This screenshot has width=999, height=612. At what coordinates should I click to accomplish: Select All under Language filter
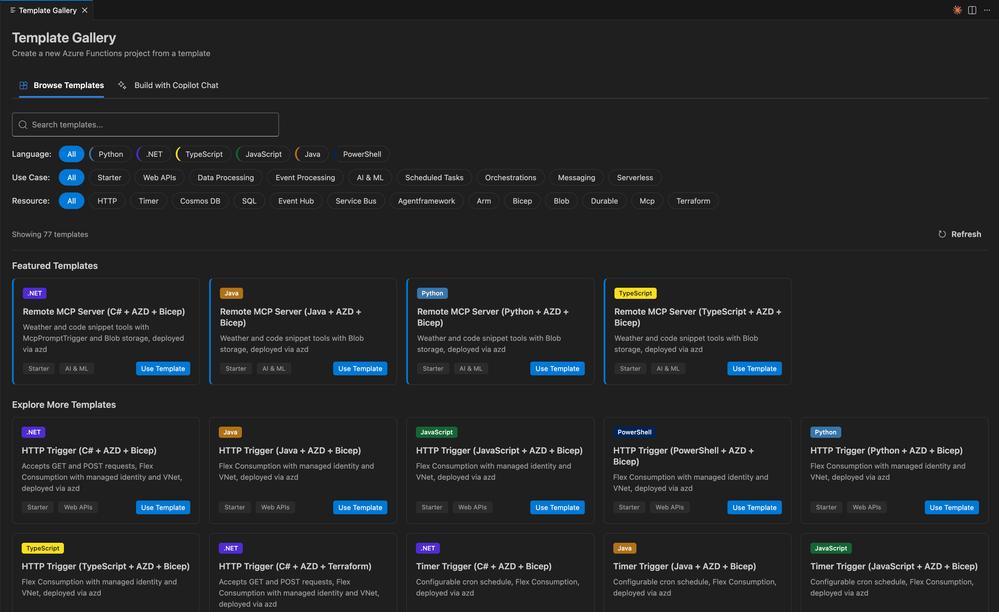[x=71, y=154]
